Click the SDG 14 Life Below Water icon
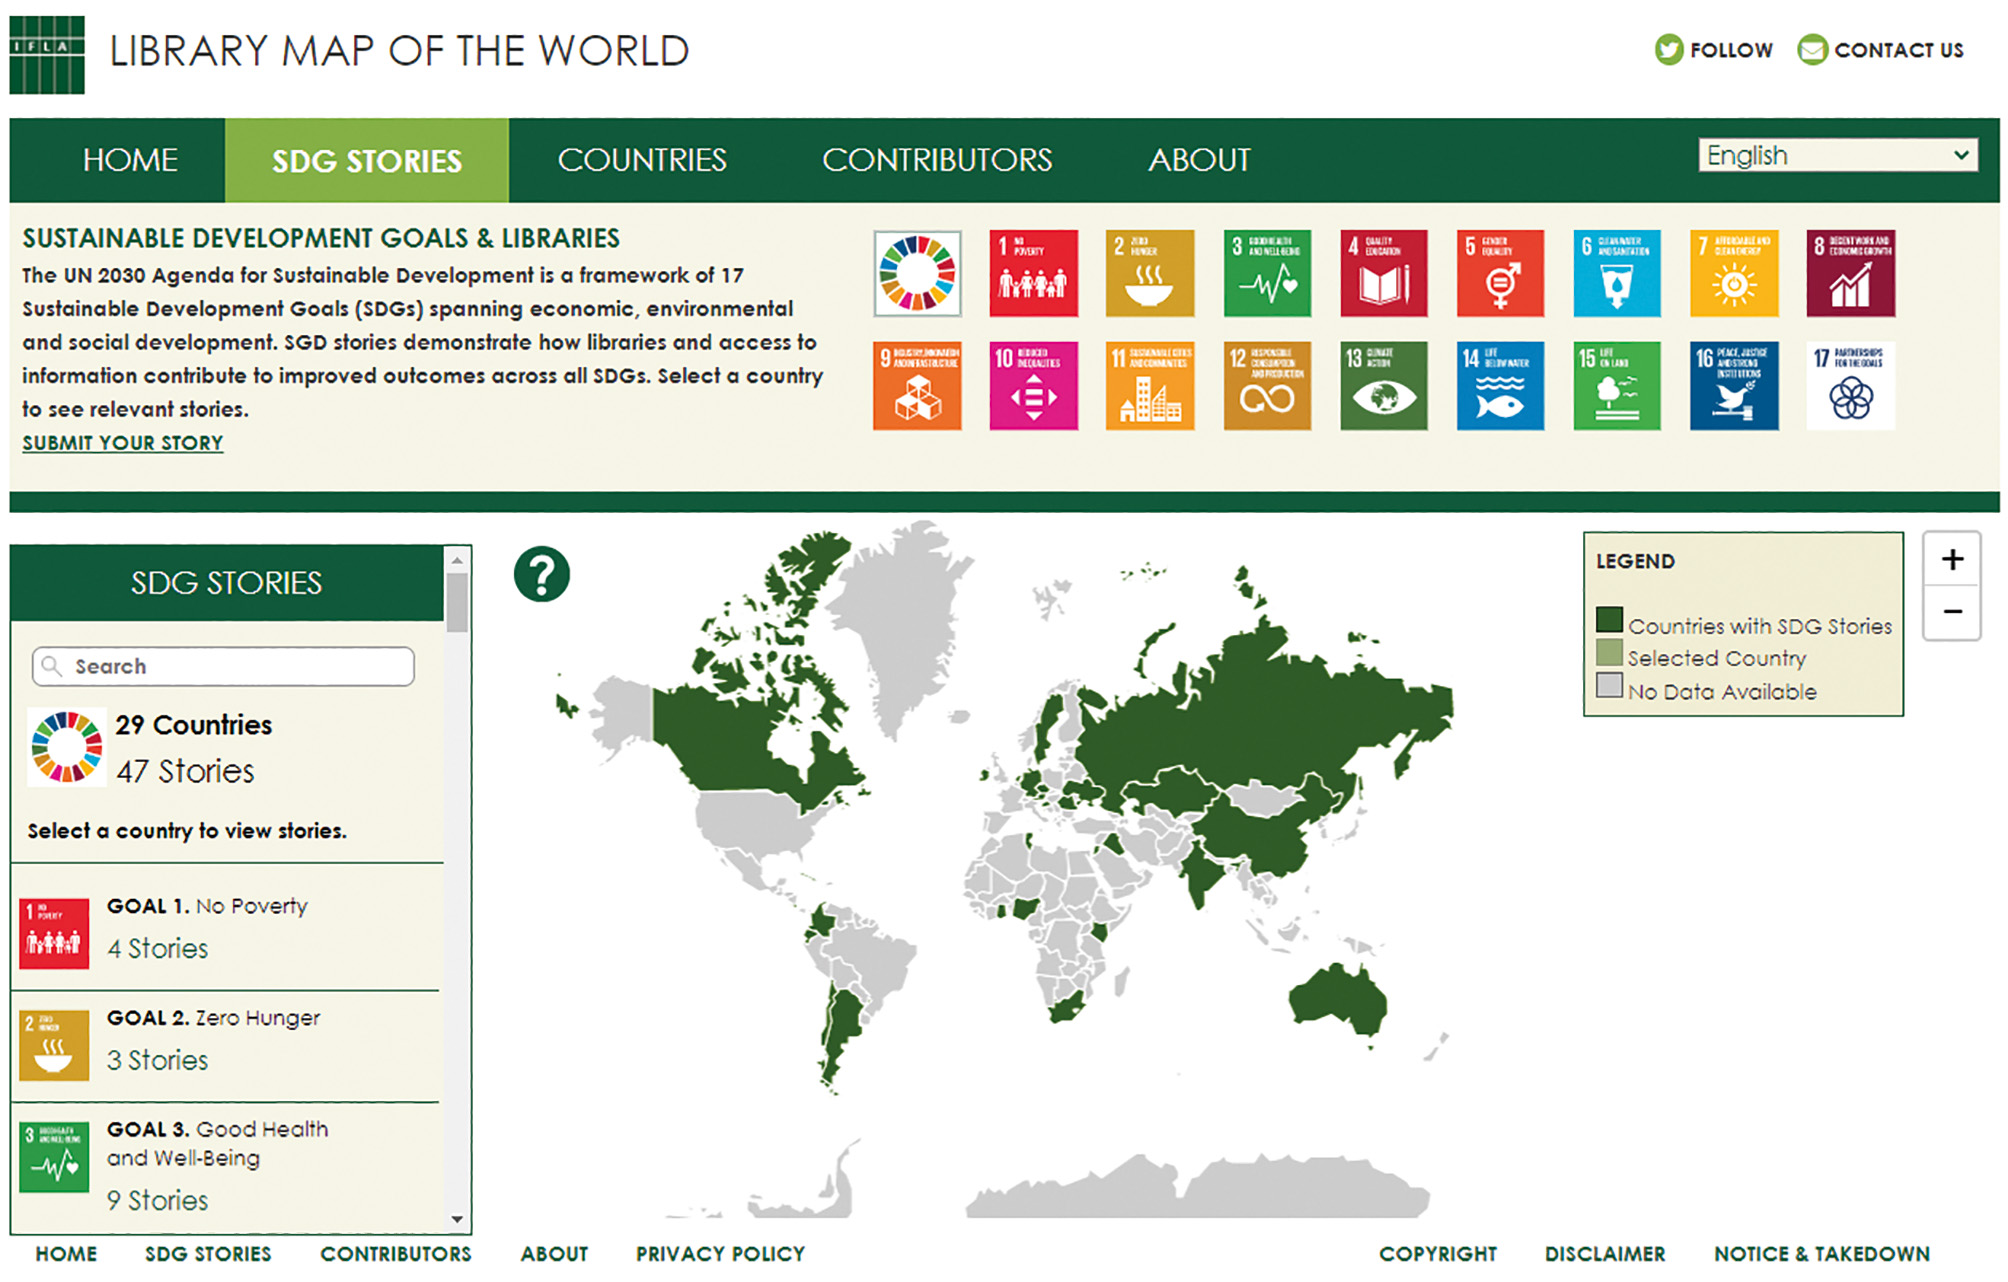Screen dimensions: 2008x1282 coord(1500,387)
